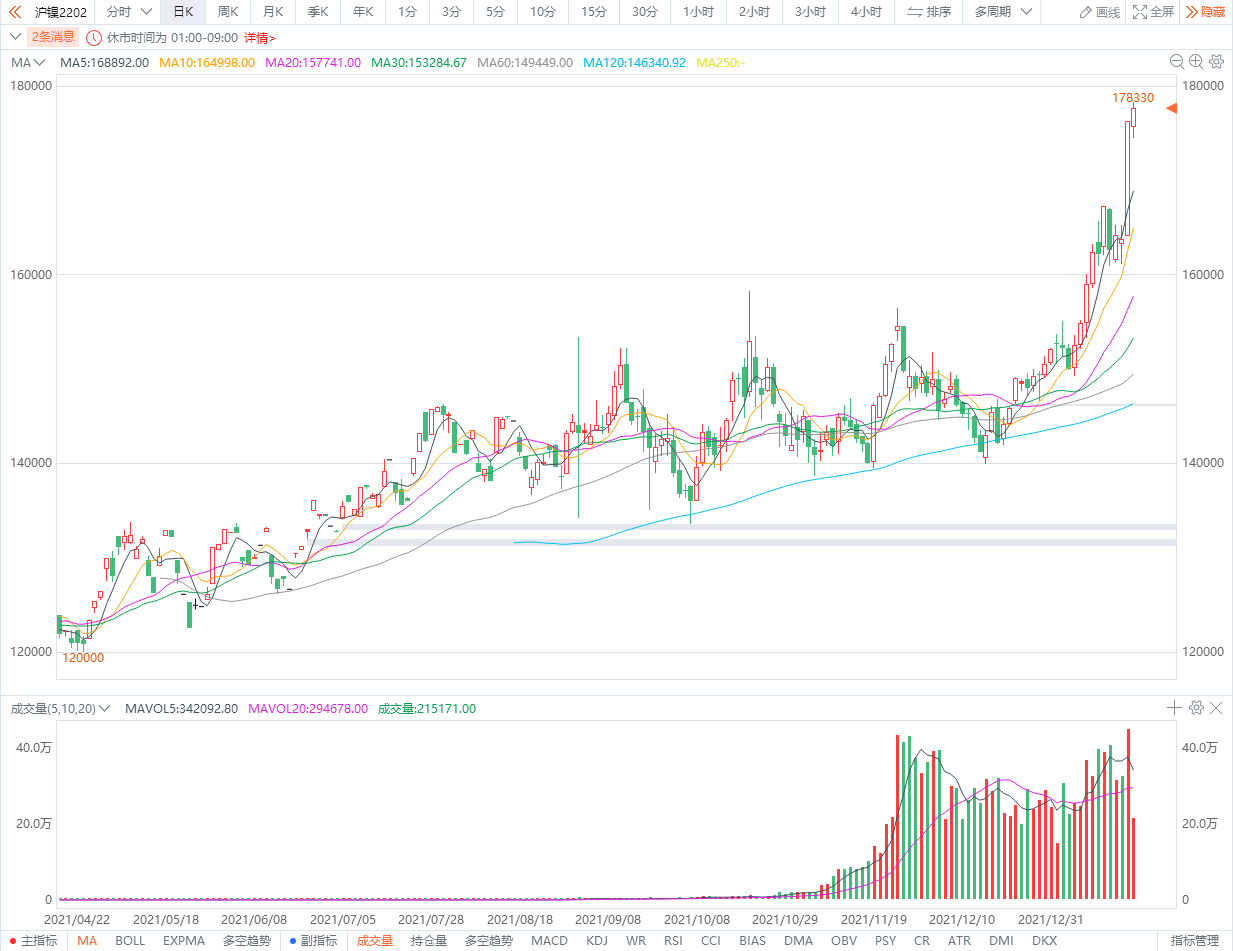The image size is (1233, 951).
Task: Select MACD indicator tab
Action: pos(549,941)
